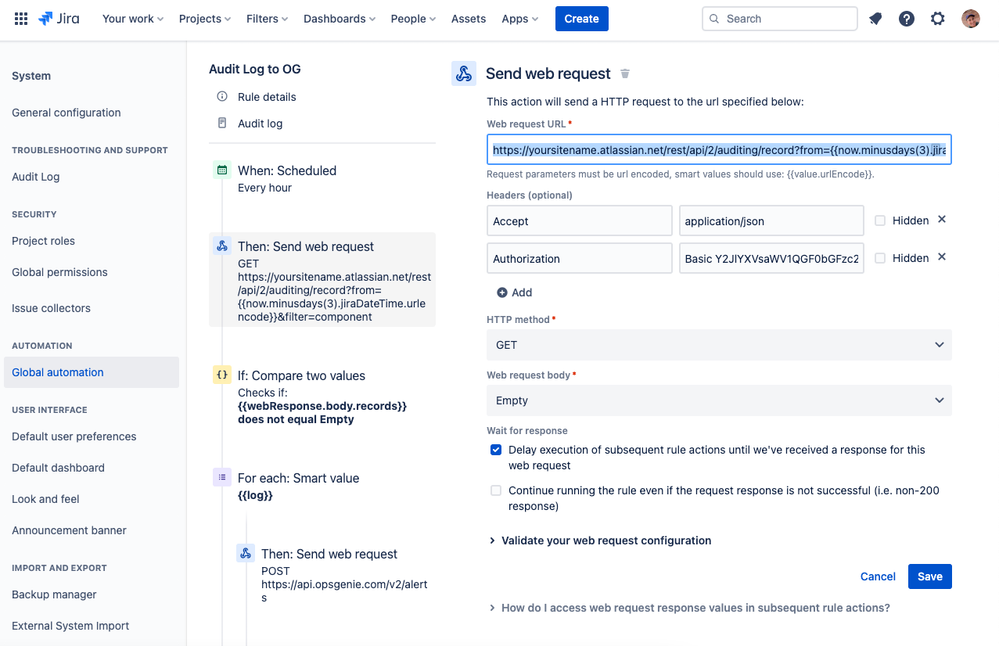The width and height of the screenshot is (999, 646).
Task: Open Look and feel settings
Action: [45, 499]
